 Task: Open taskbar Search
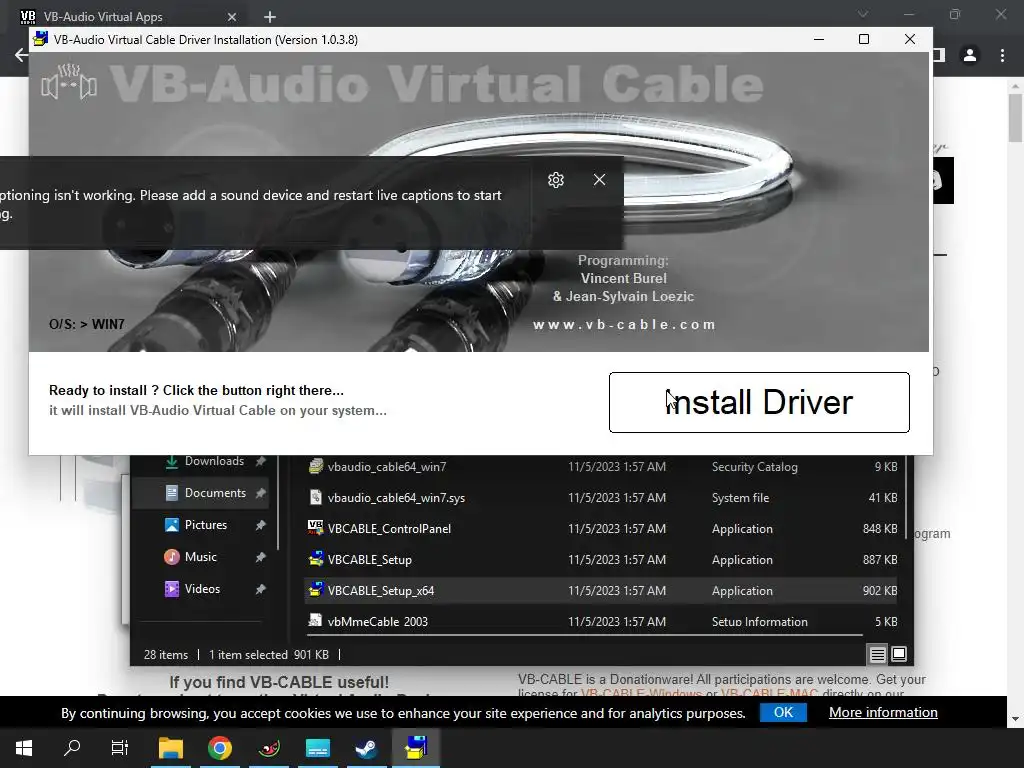(72, 748)
